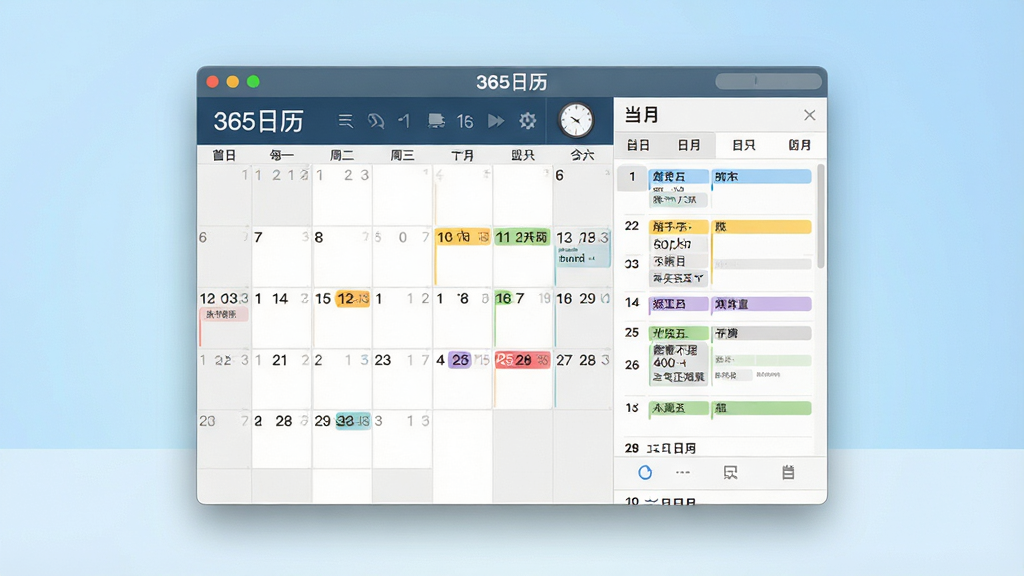Screen dimensions: 1024x576
Task: Open the green event on day 25 in panel
Action: tap(679, 333)
